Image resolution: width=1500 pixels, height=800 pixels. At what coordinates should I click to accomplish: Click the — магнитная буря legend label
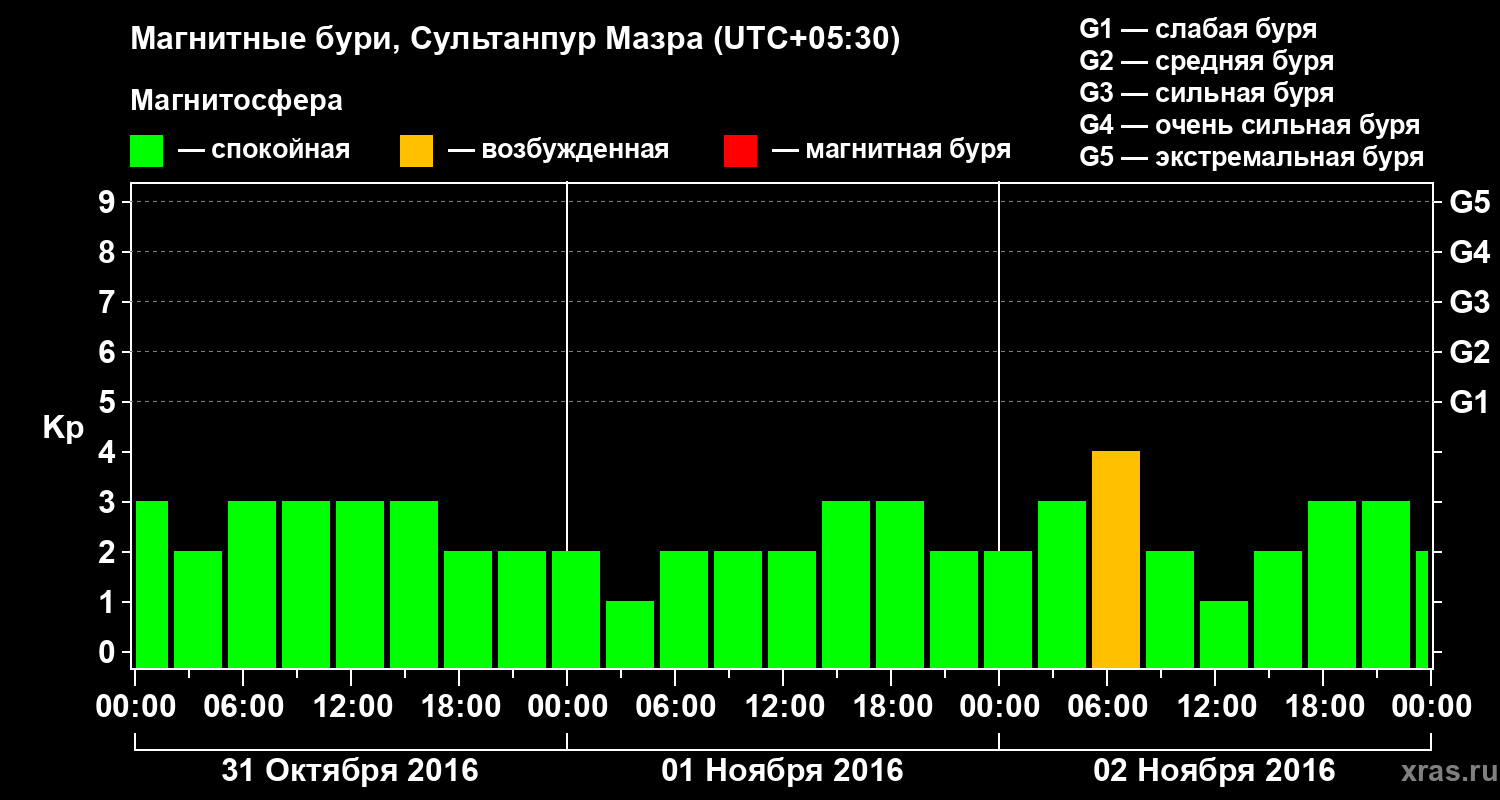point(892,151)
